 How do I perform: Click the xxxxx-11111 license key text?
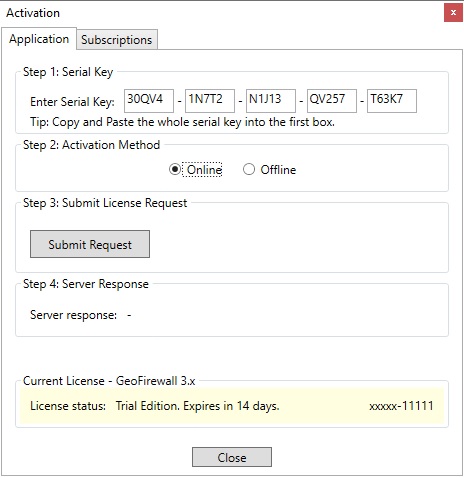[401, 406]
